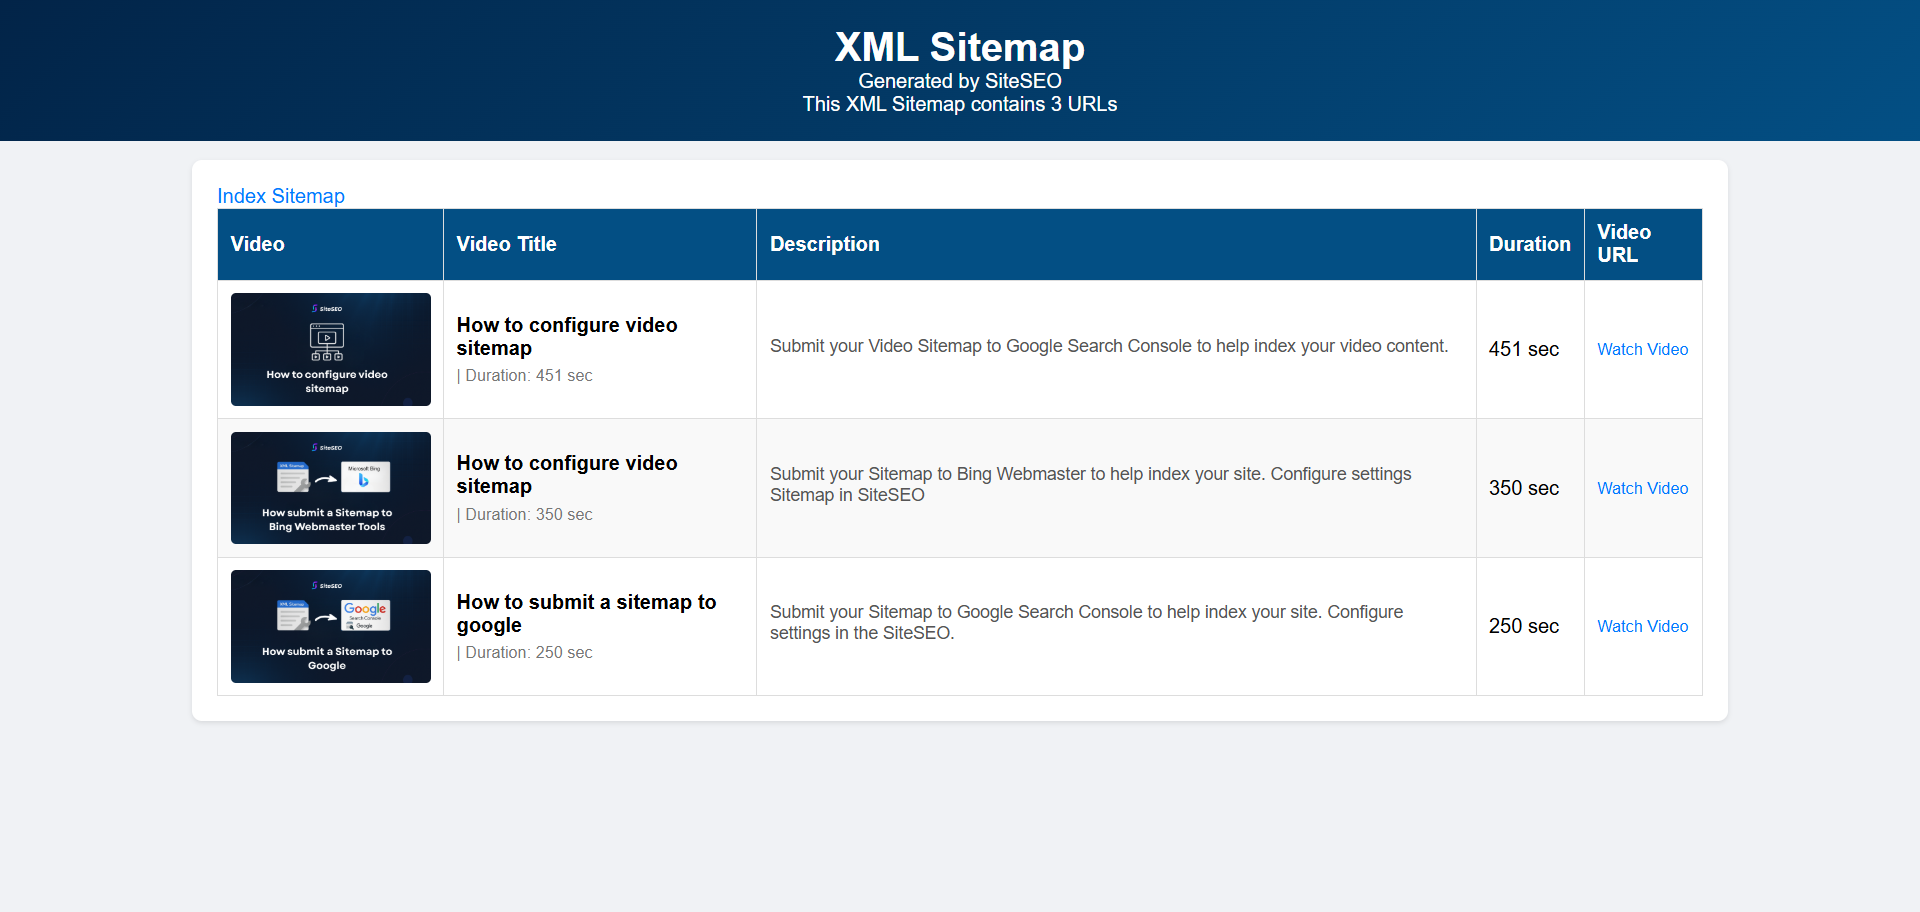Image resolution: width=1920 pixels, height=912 pixels.
Task: Click the Video Sitemap to Google description
Action: point(1109,346)
